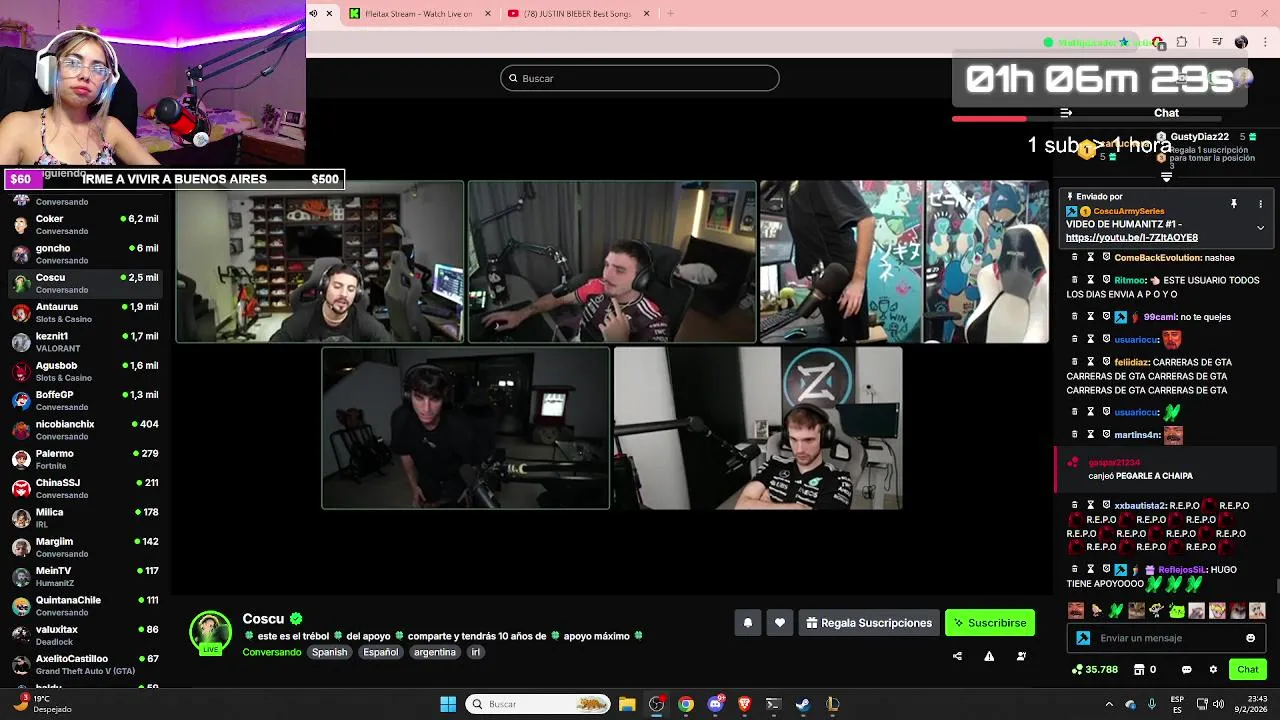Open AxelitoCastilleo channel in sidebar
This screenshot has width=1280, height=720.
(86, 664)
